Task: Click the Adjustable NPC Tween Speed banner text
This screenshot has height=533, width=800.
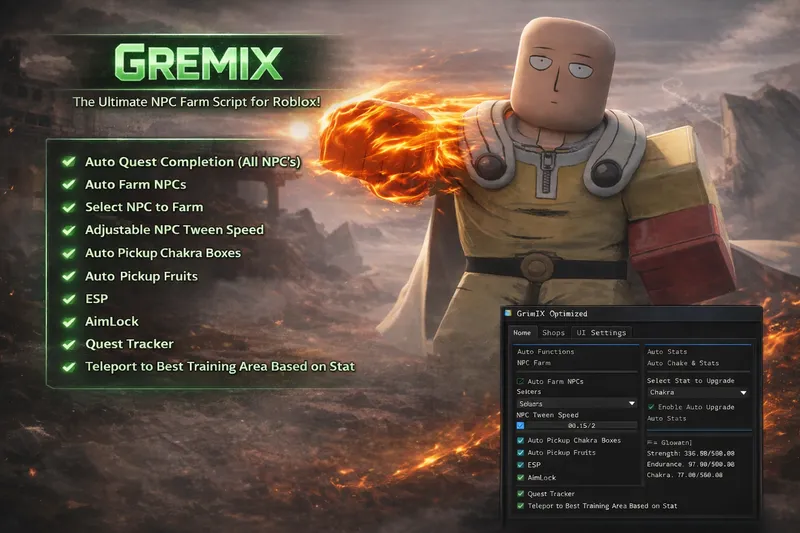Action: (x=174, y=230)
